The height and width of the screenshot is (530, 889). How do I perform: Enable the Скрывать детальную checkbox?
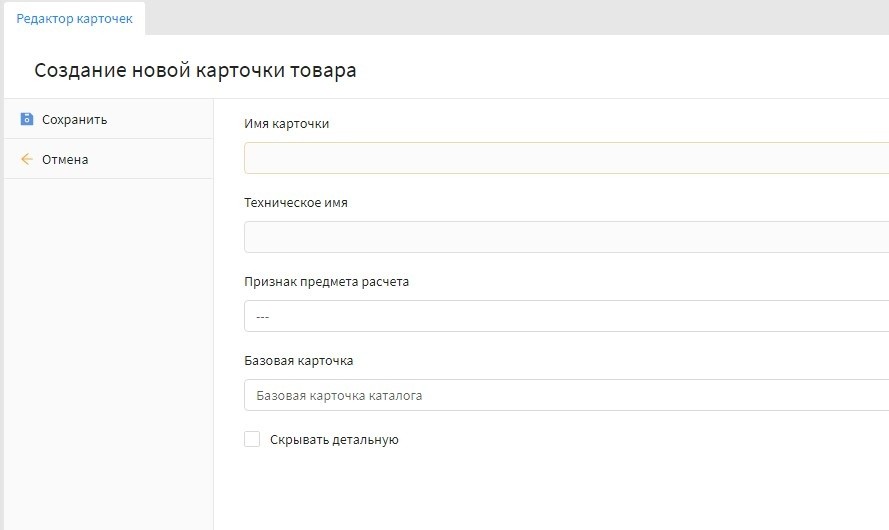252,439
